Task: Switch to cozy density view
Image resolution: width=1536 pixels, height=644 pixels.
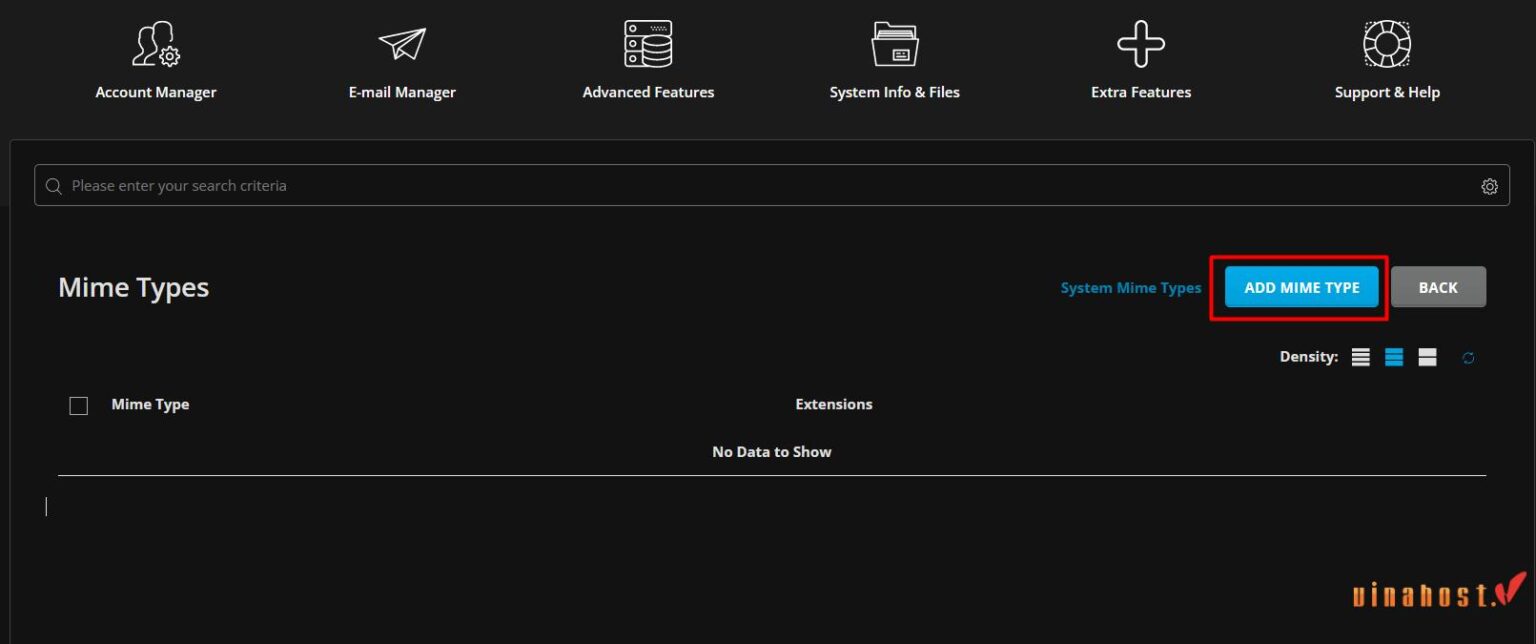Action: tap(1393, 357)
